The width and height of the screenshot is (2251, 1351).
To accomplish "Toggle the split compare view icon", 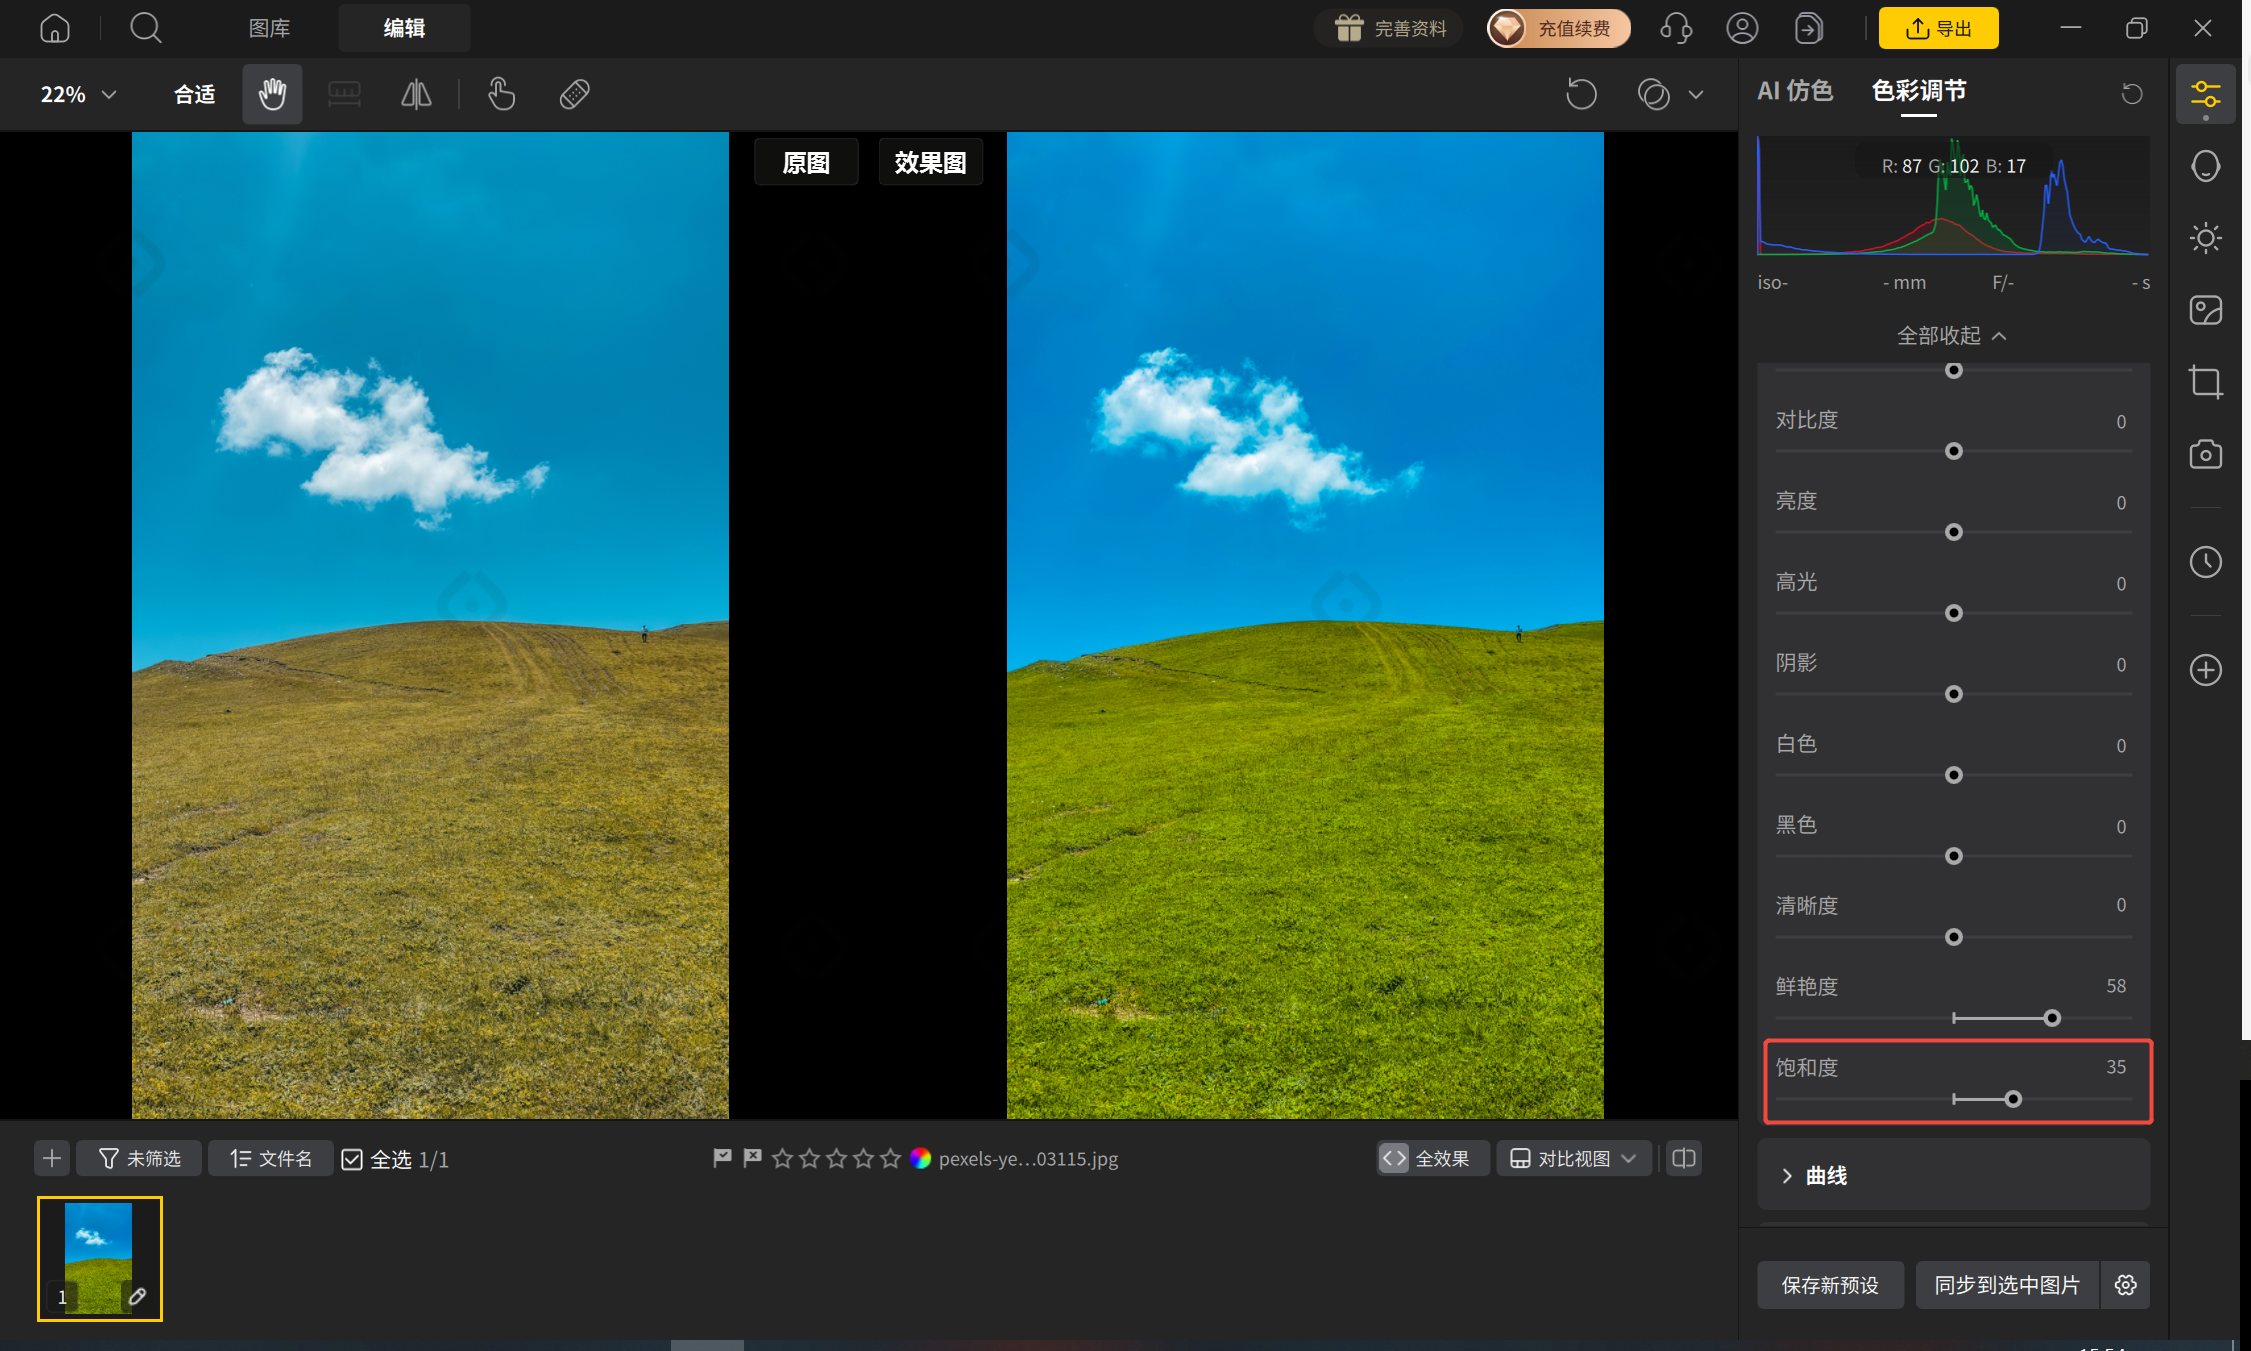I will click(x=1684, y=1158).
